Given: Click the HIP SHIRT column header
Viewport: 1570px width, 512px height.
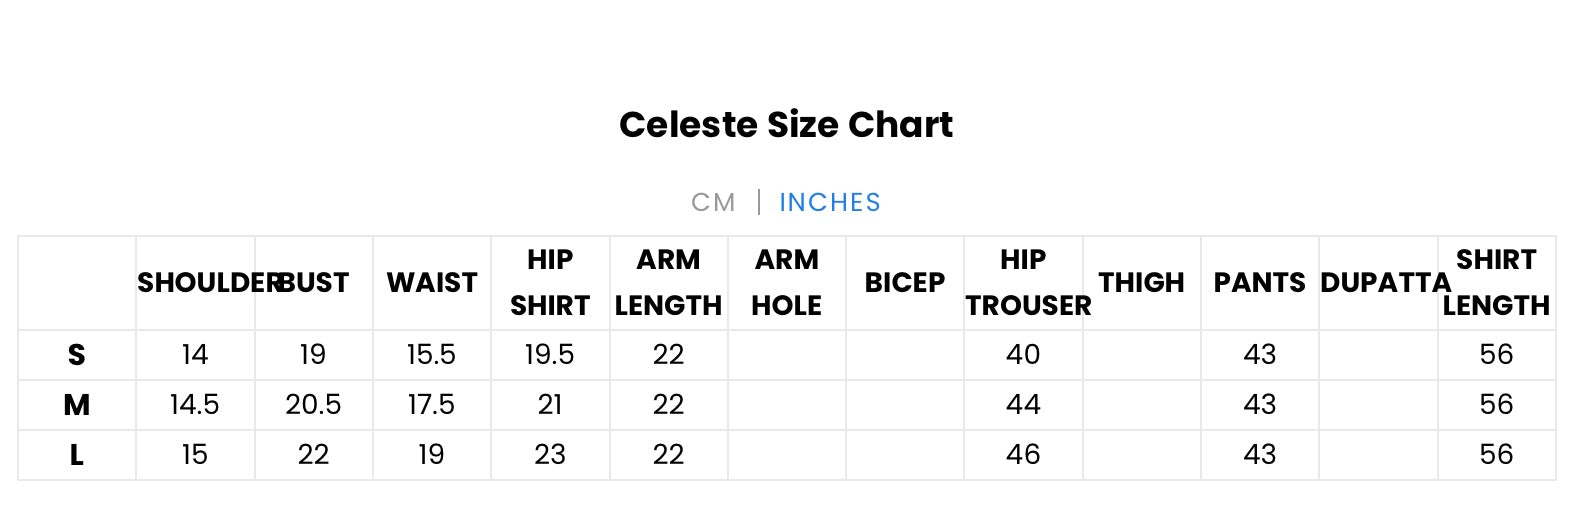Looking at the screenshot, I should pyautogui.click(x=550, y=283).
